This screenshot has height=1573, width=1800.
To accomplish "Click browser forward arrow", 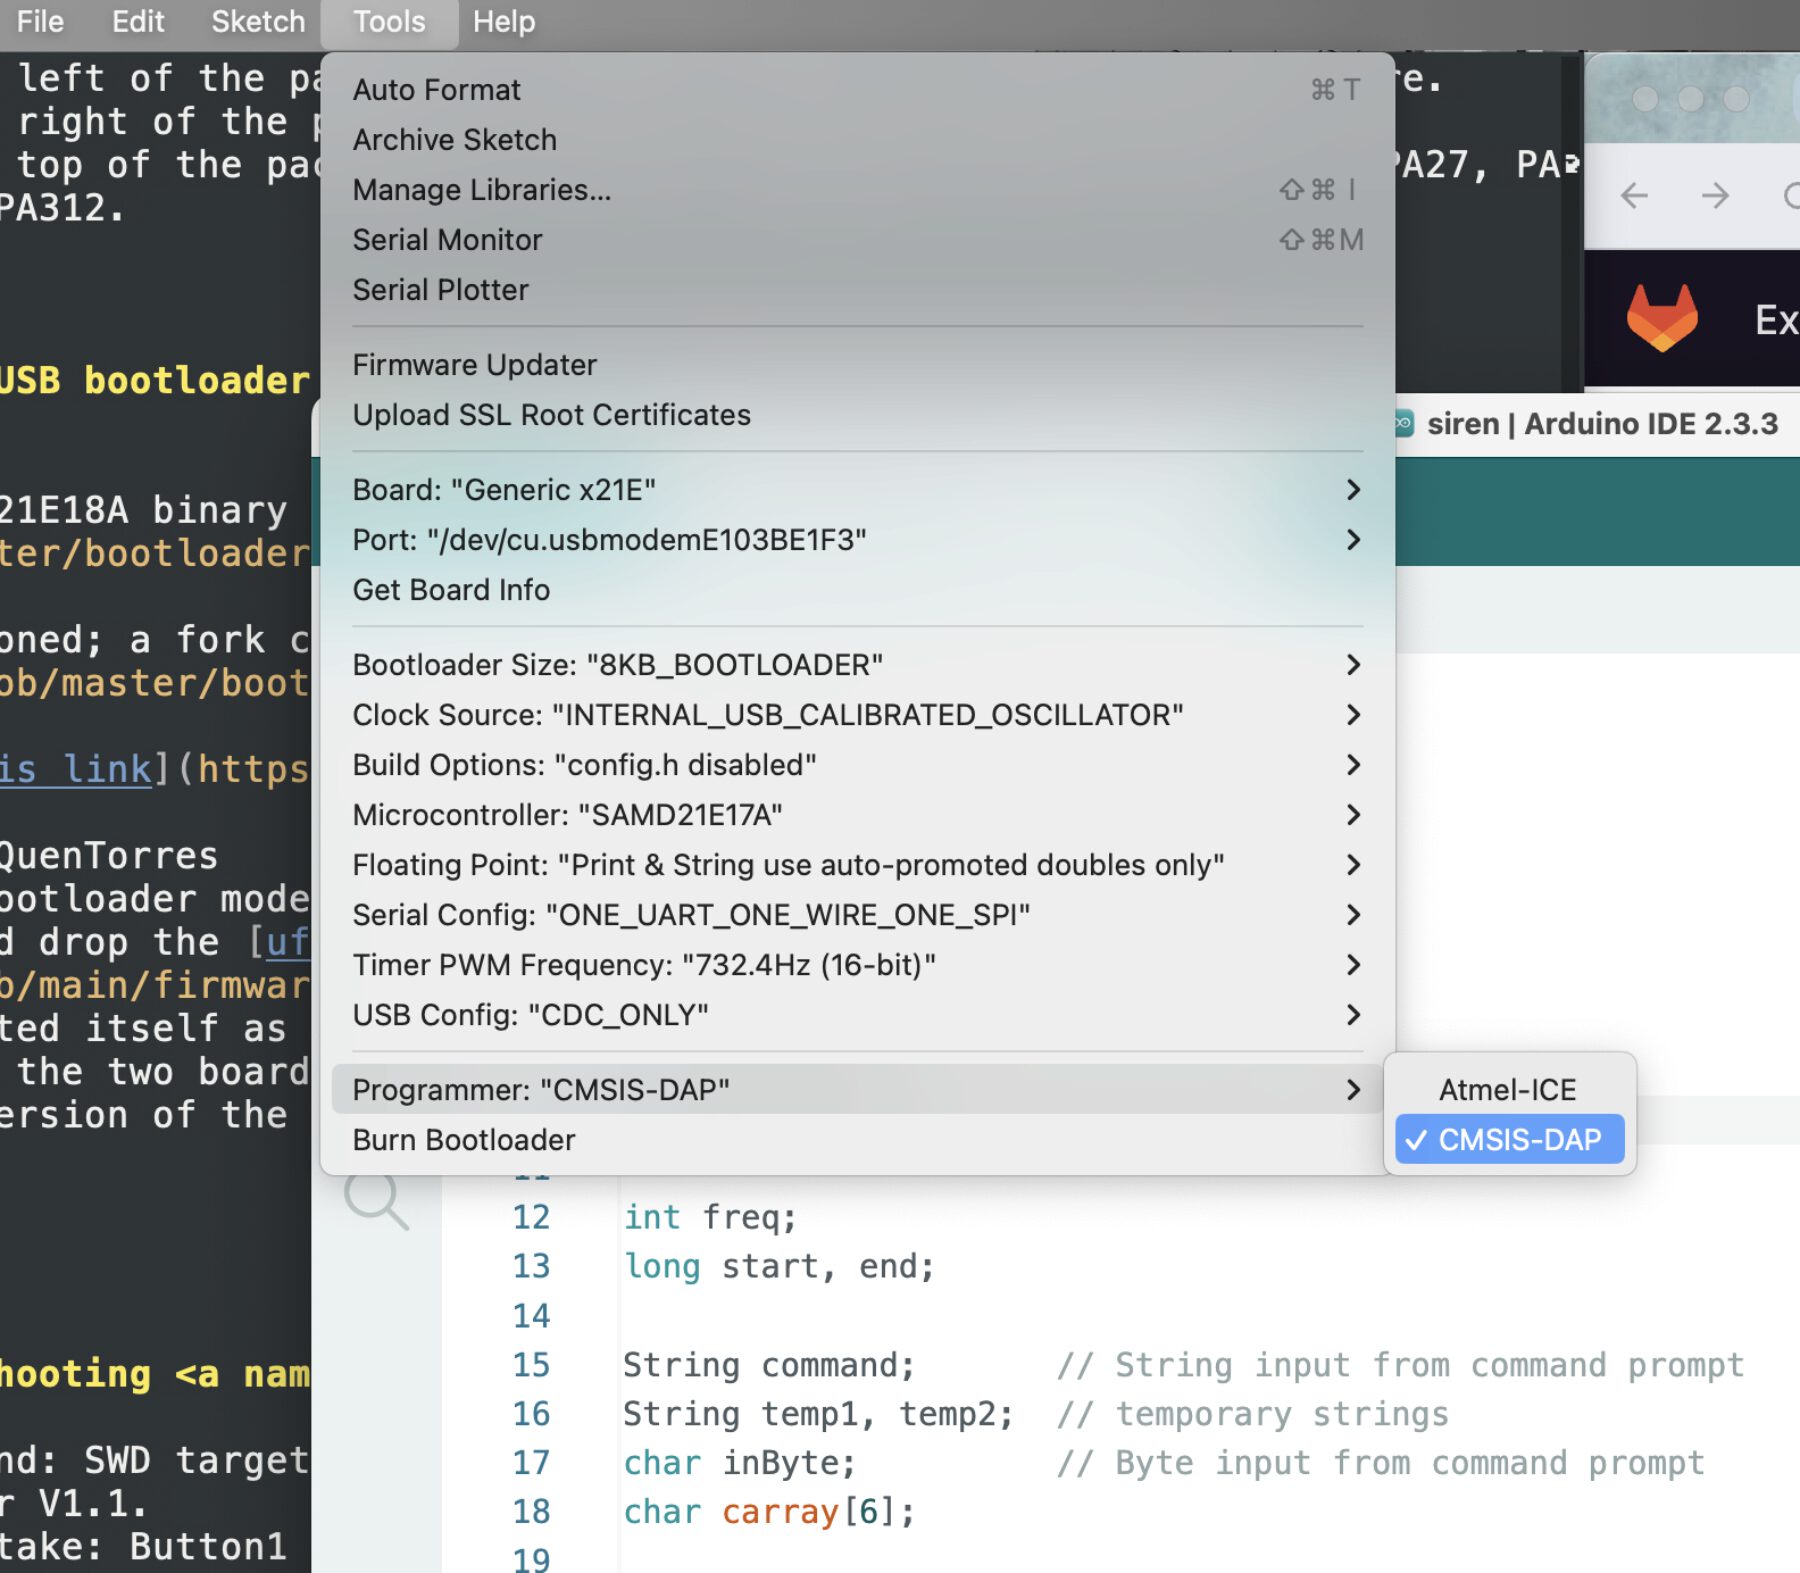I will (1715, 195).
